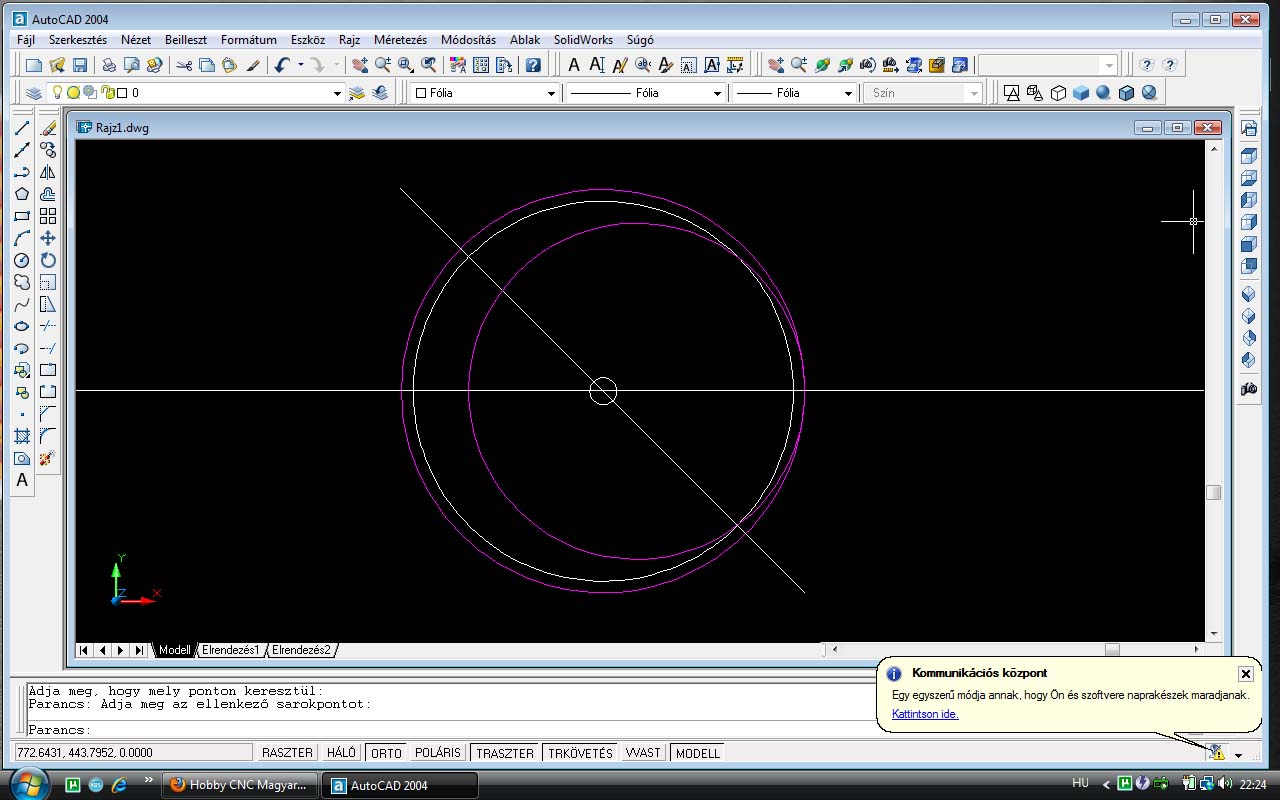This screenshot has width=1280, height=800.
Task: Activate the Rotate modify tool
Action: tap(47, 260)
